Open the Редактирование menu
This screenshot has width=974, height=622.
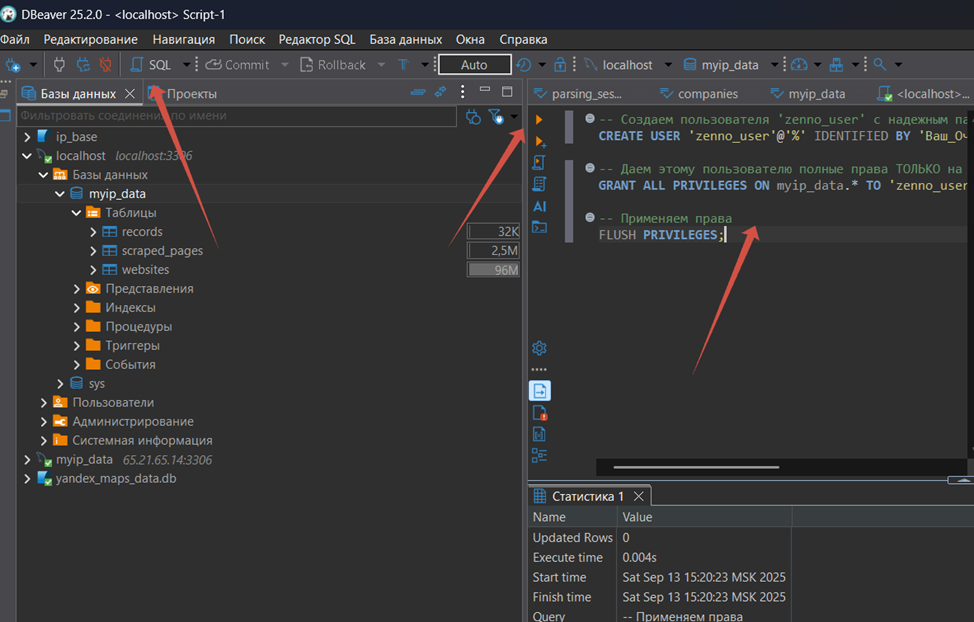click(91, 39)
